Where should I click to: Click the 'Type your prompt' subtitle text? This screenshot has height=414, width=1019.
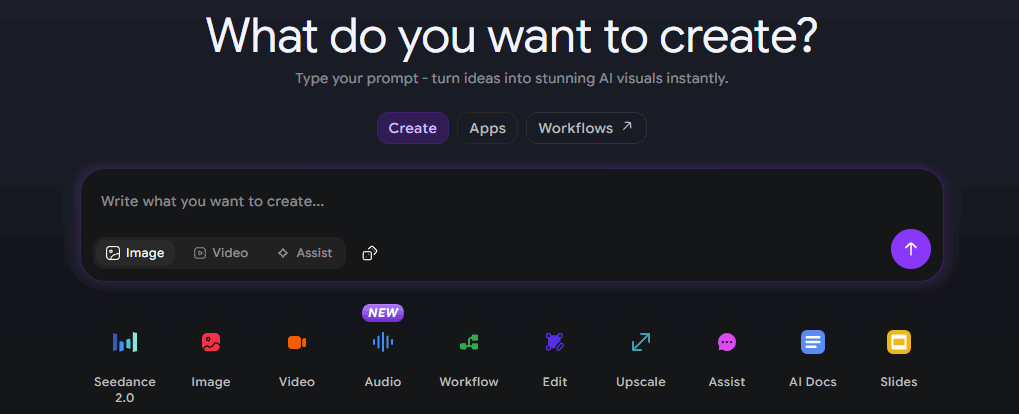pos(511,79)
